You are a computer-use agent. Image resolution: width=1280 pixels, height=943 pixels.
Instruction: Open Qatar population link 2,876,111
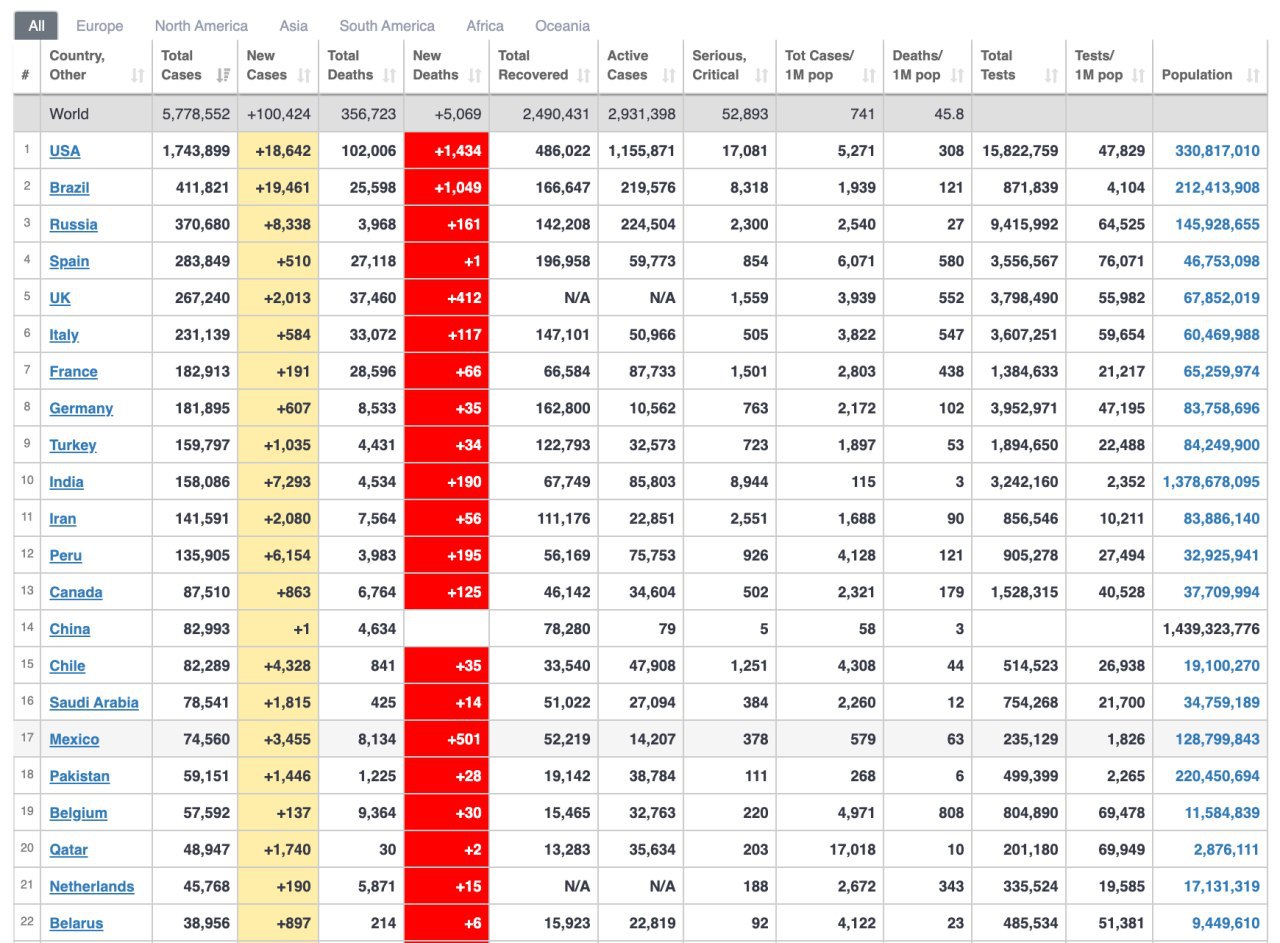(x=1227, y=850)
